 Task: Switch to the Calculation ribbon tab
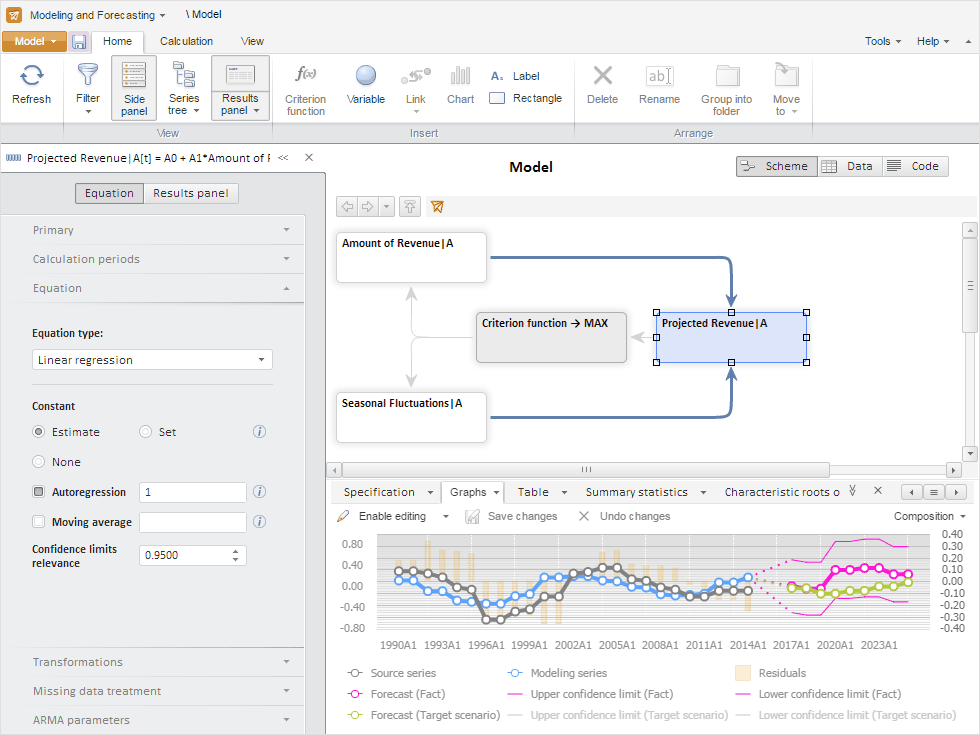(186, 42)
